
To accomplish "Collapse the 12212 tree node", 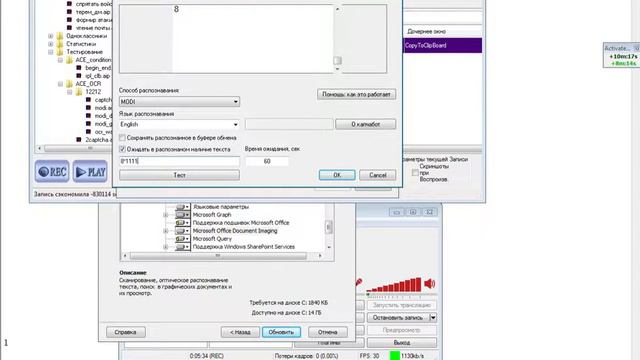I will 70,92.
